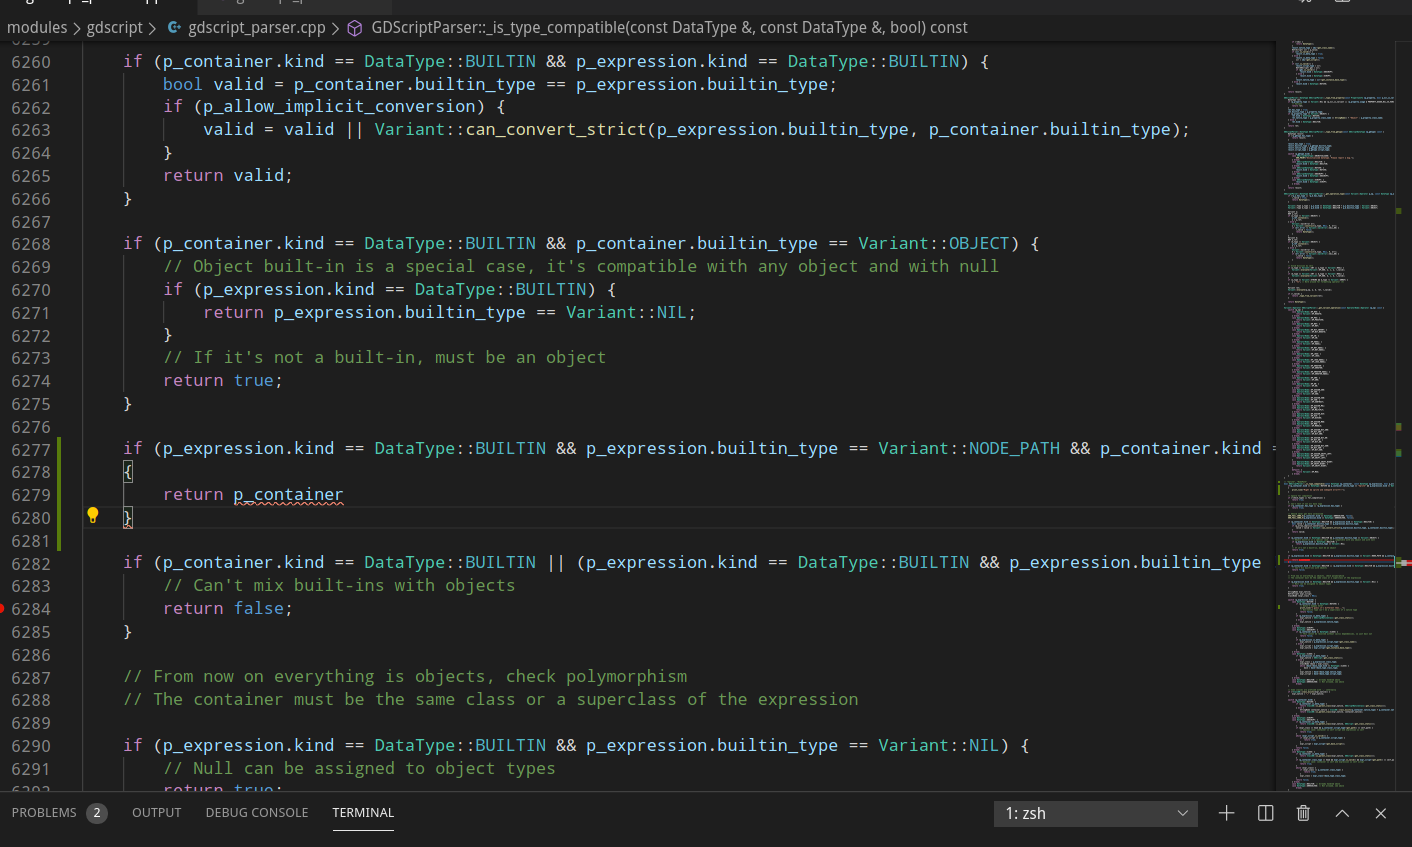Click 'return true;' on line 6274

tap(223, 380)
